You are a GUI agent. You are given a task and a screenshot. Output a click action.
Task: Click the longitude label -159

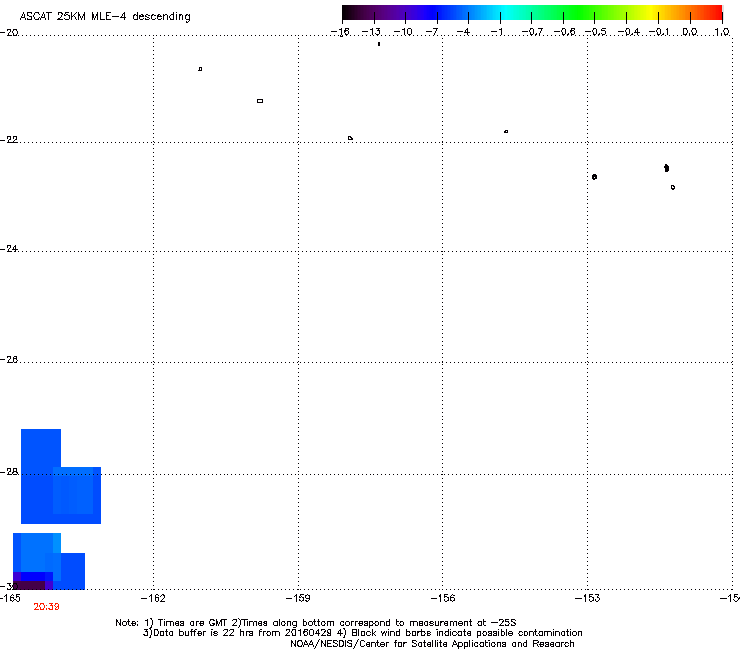click(x=298, y=598)
